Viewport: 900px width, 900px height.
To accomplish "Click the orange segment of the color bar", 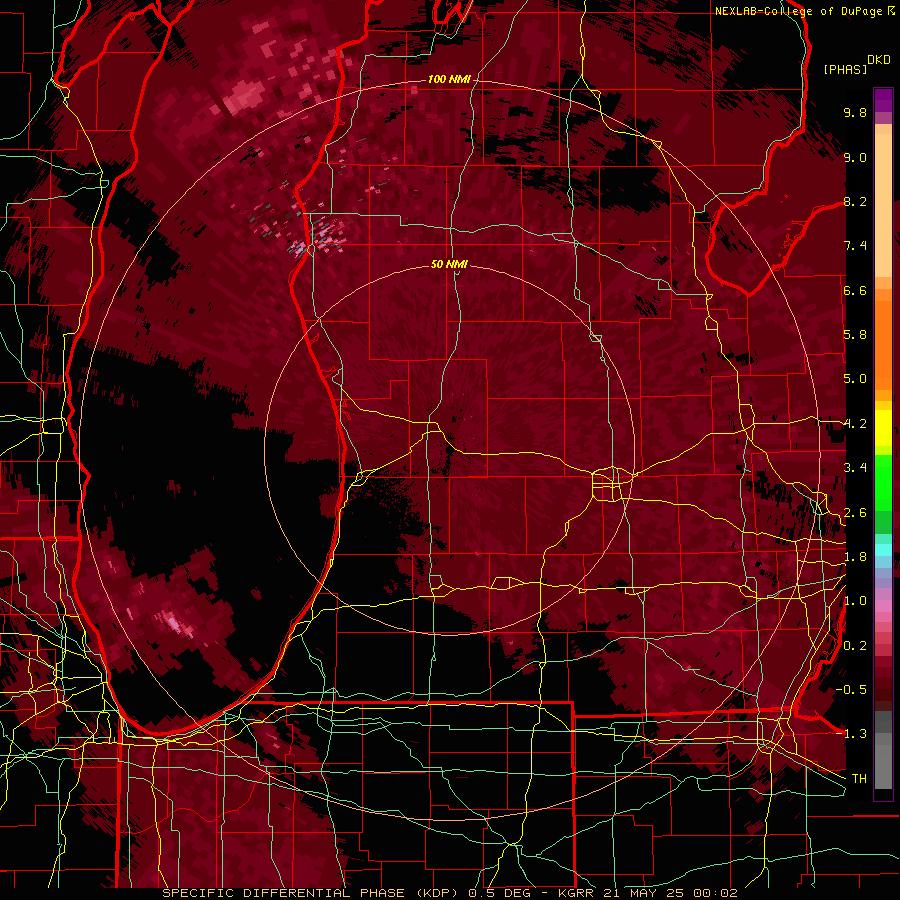I will pos(883,339).
